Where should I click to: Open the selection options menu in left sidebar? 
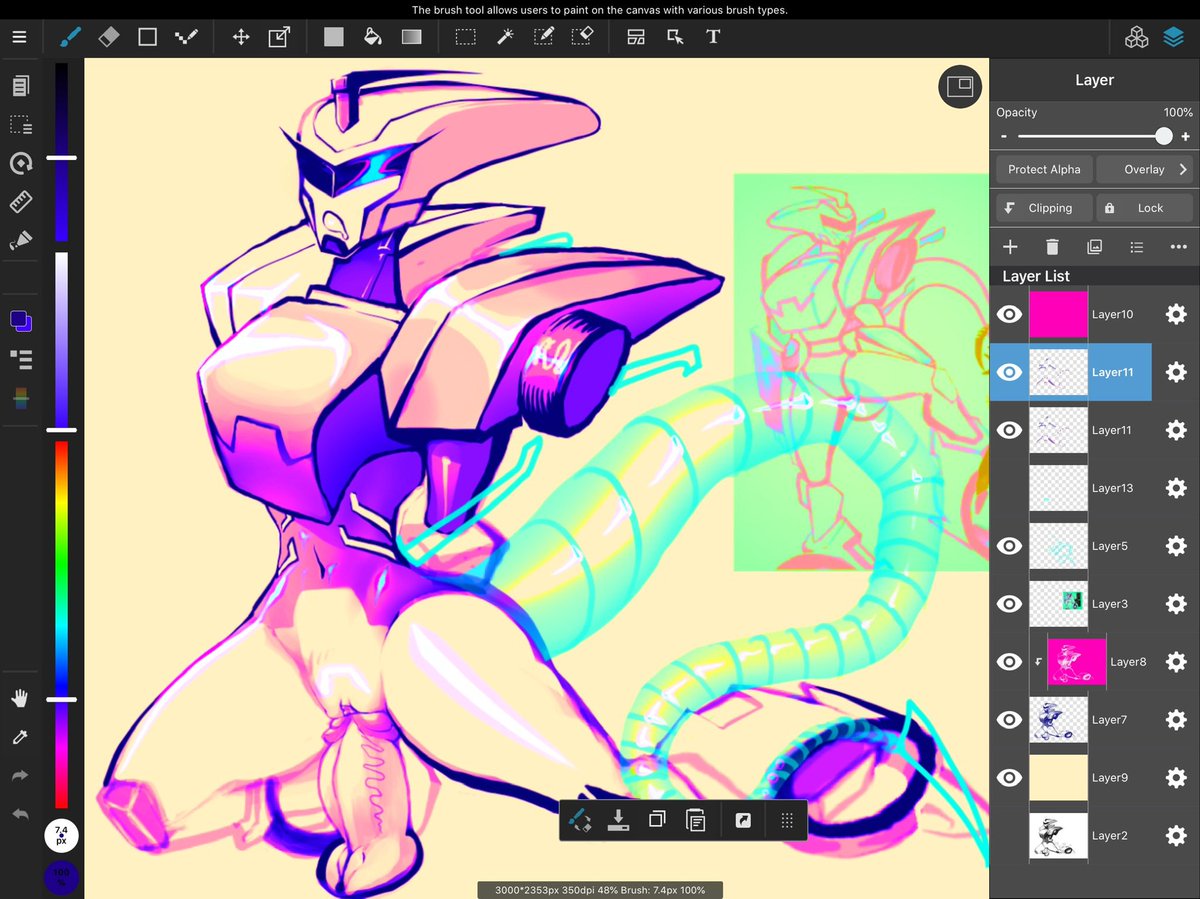(20, 125)
